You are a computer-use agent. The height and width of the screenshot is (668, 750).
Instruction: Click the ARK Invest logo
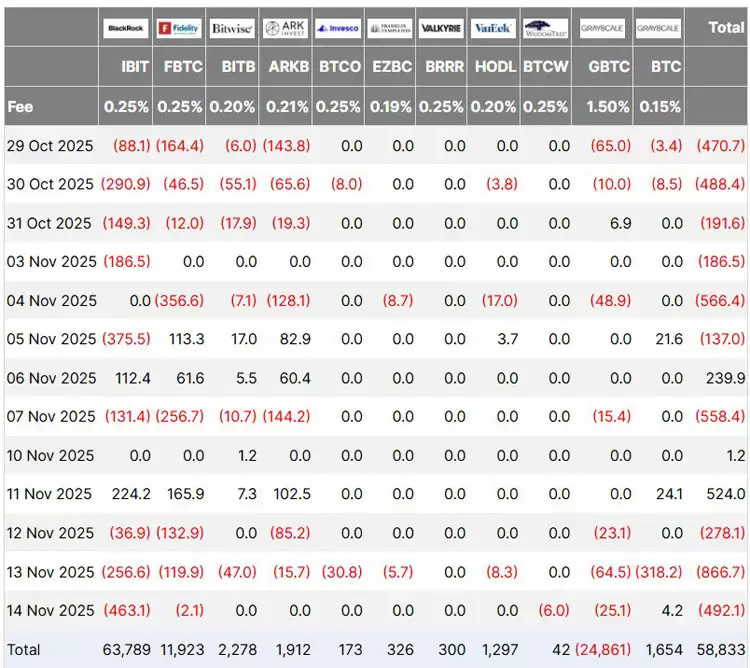(x=285, y=28)
